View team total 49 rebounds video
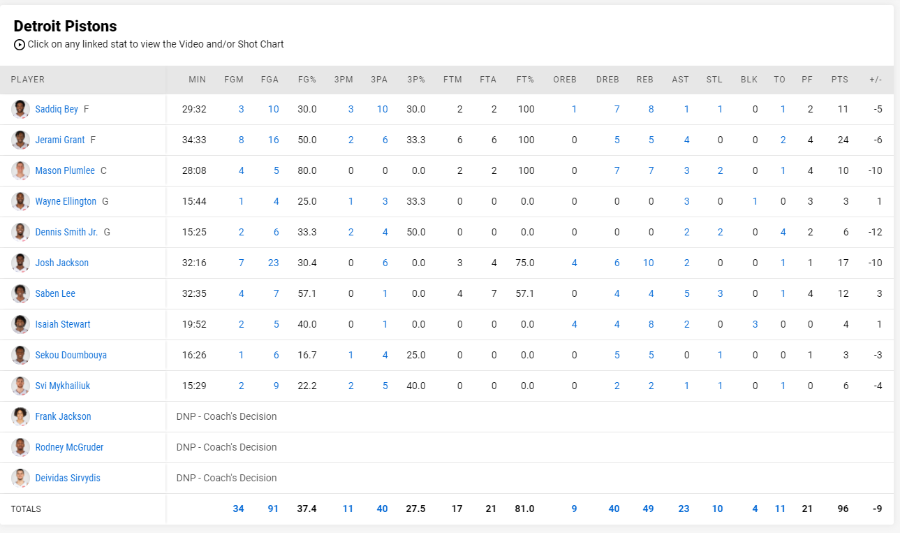 [x=648, y=509]
